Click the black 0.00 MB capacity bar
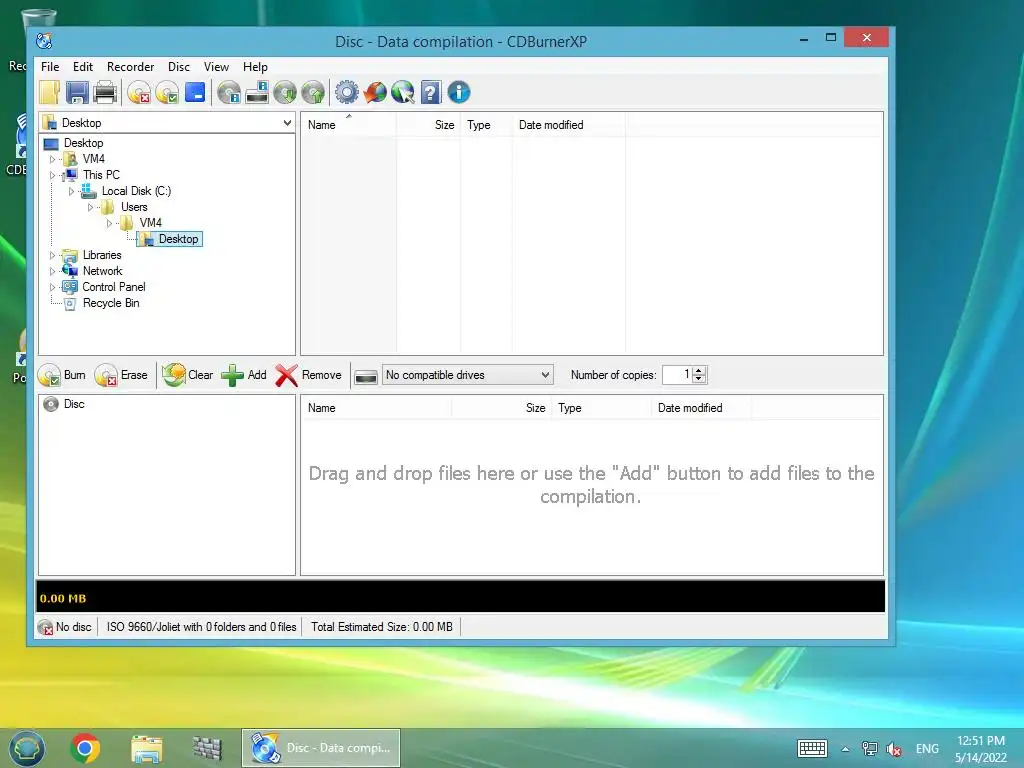This screenshot has height=768, width=1024. [x=460, y=597]
